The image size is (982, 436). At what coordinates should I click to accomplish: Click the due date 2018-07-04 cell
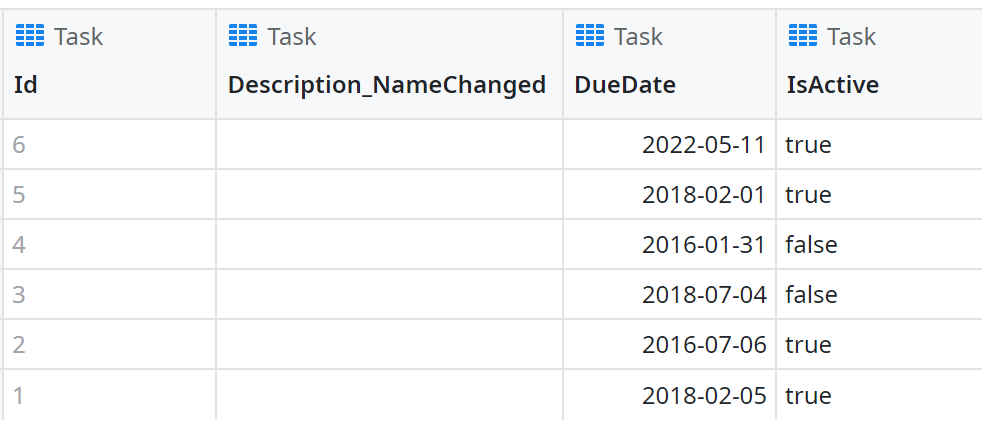click(x=704, y=295)
